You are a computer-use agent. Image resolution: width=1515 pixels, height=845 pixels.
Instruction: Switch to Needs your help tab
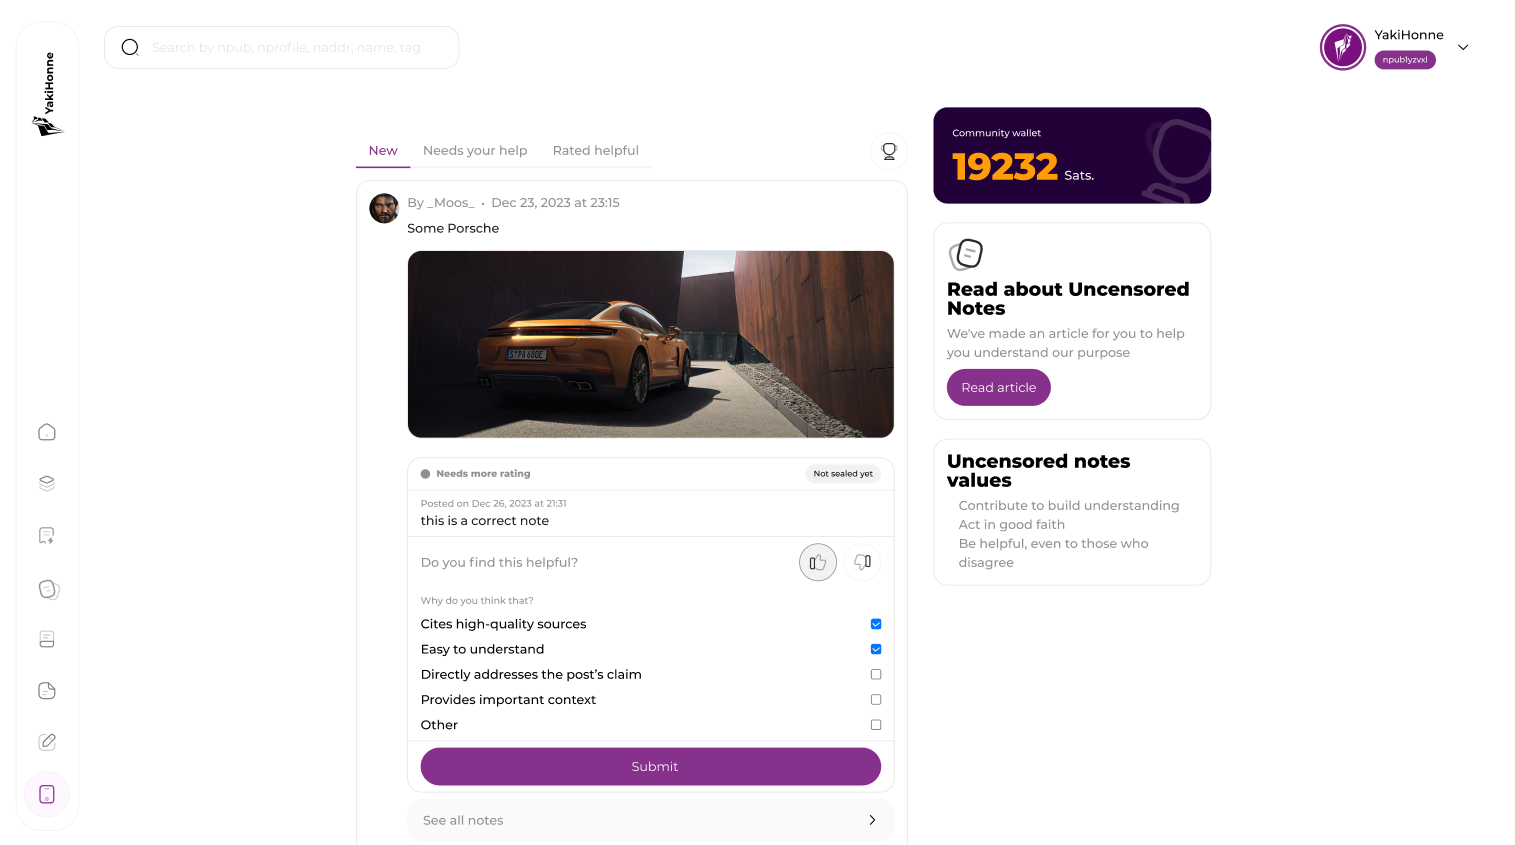coord(475,151)
